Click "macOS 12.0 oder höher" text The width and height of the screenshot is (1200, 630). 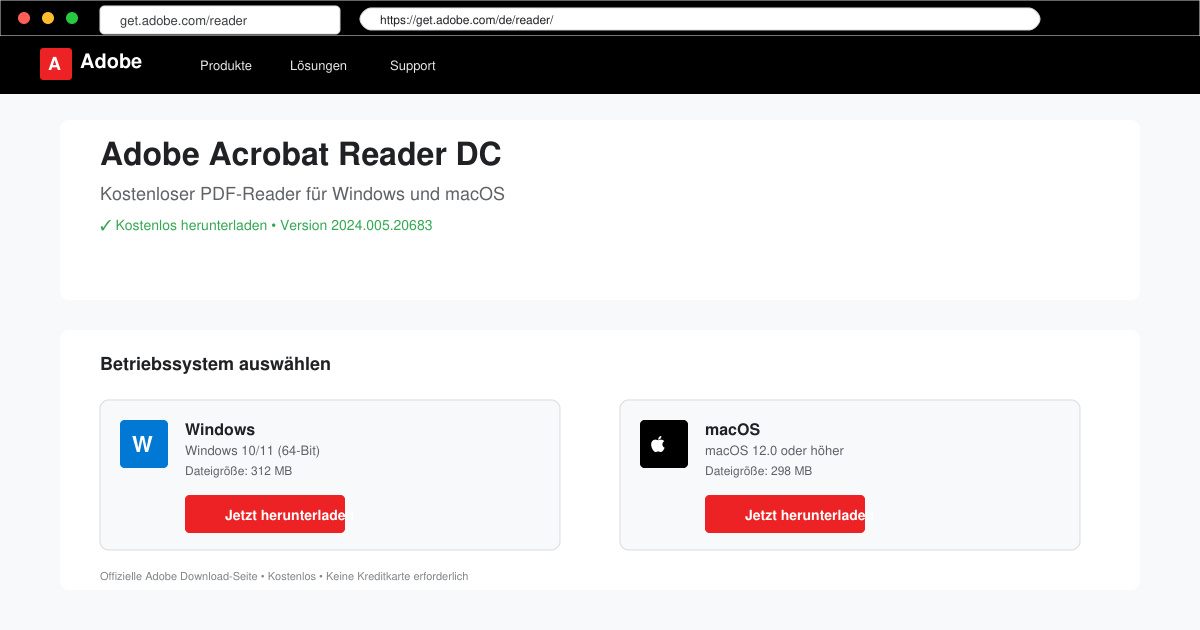click(774, 451)
